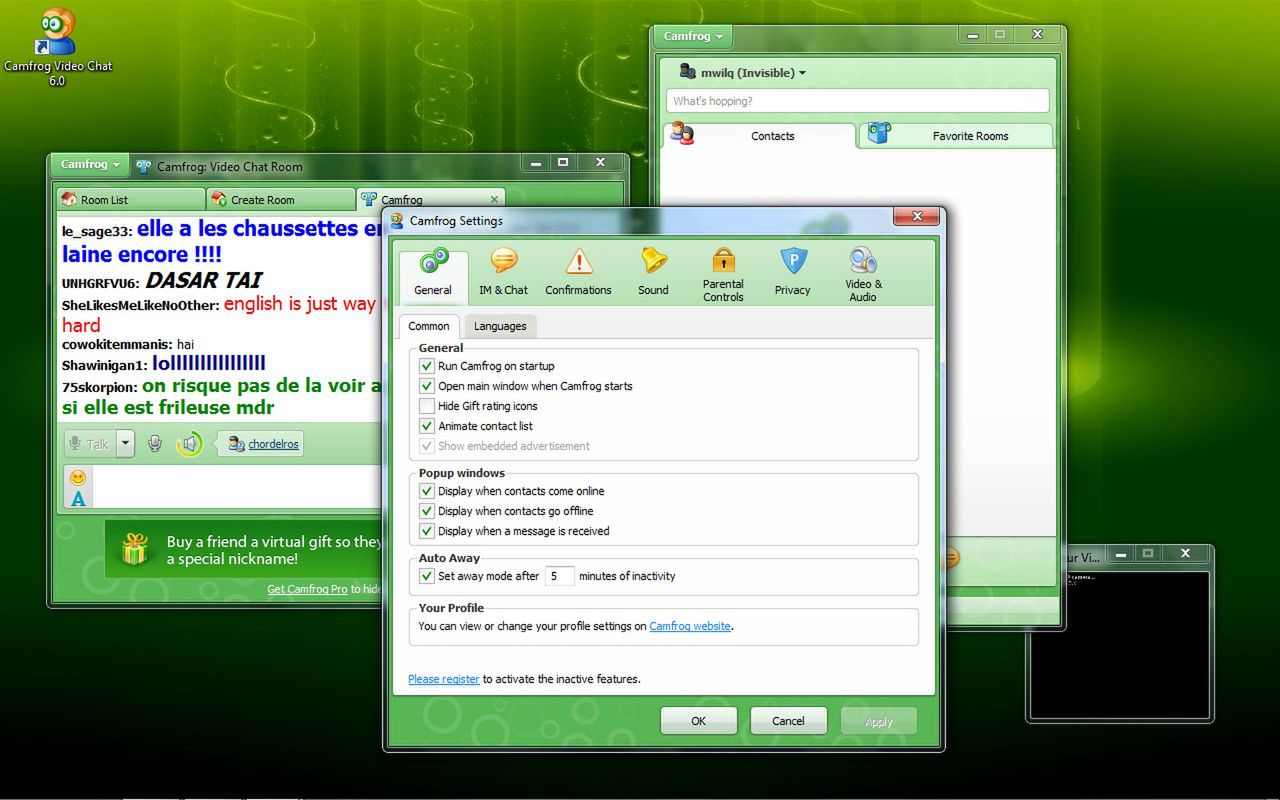Toggle Animate contact list checkbox
1280x800 pixels.
[x=427, y=426]
